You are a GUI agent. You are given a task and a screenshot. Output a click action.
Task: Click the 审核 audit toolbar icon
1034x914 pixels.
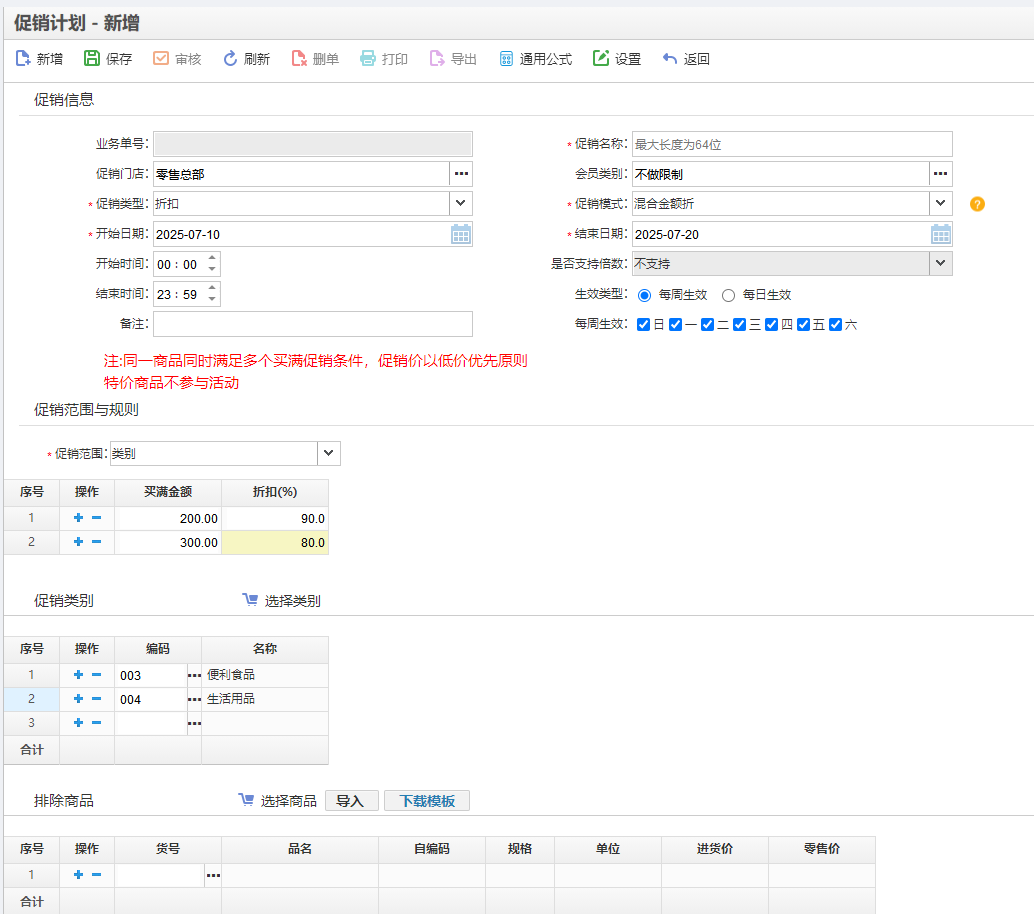pos(161,59)
